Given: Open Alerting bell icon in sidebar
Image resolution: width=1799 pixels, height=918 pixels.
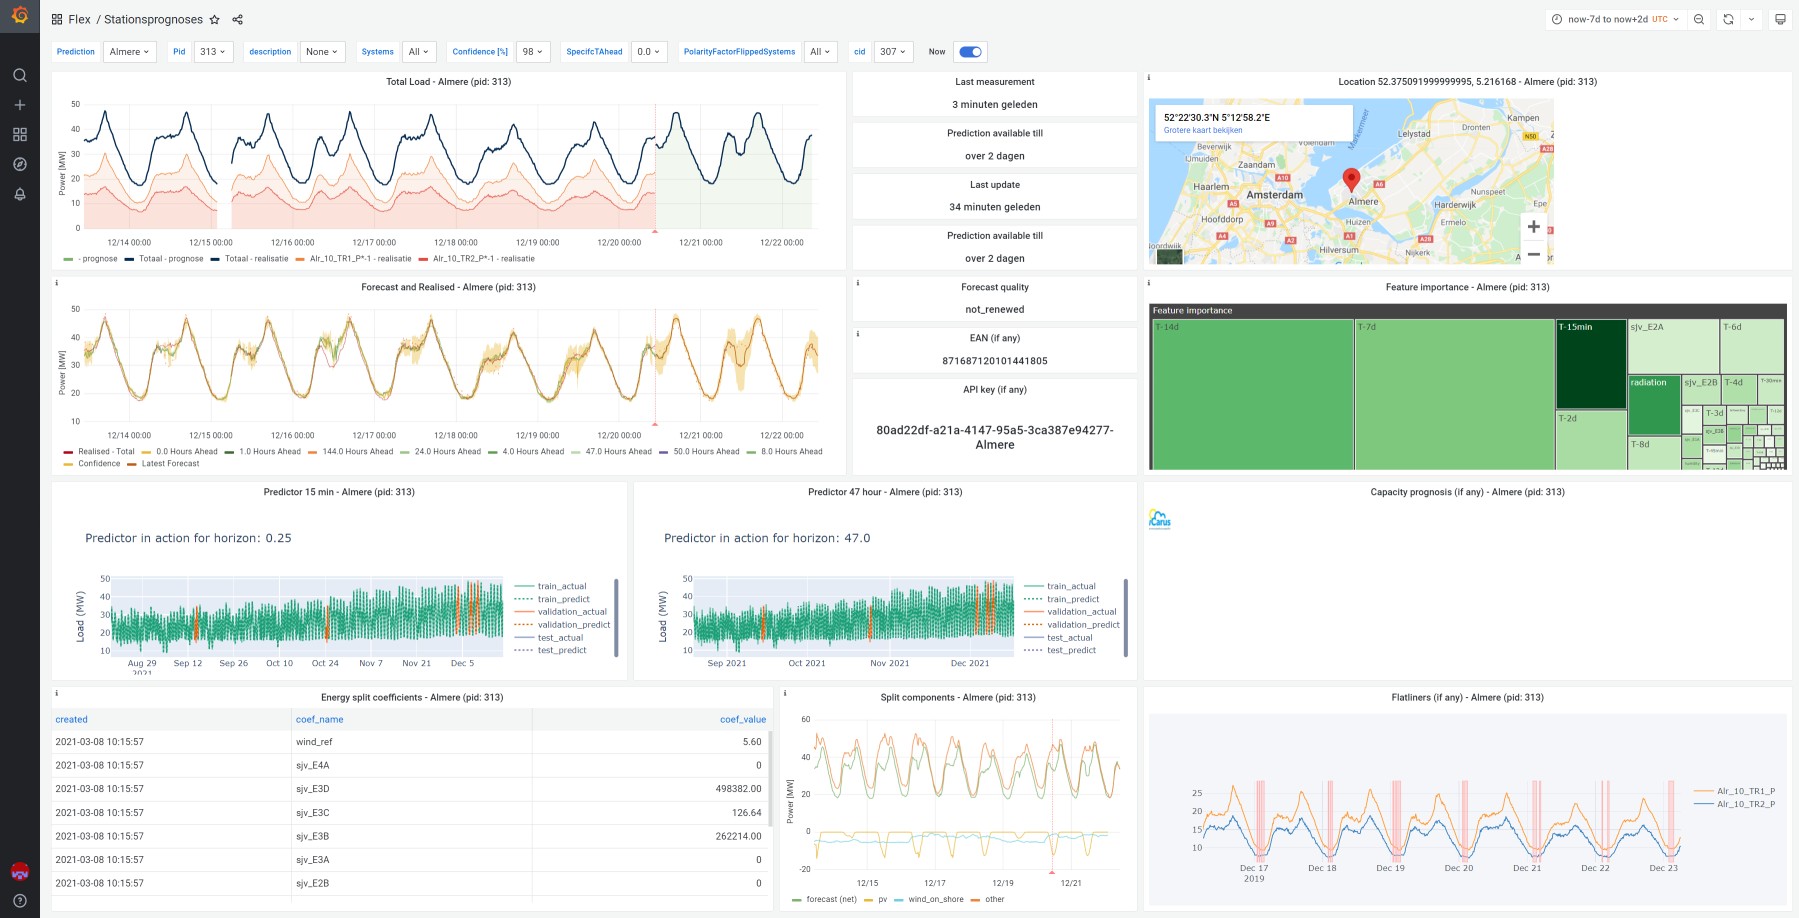Looking at the screenshot, I should point(20,194).
